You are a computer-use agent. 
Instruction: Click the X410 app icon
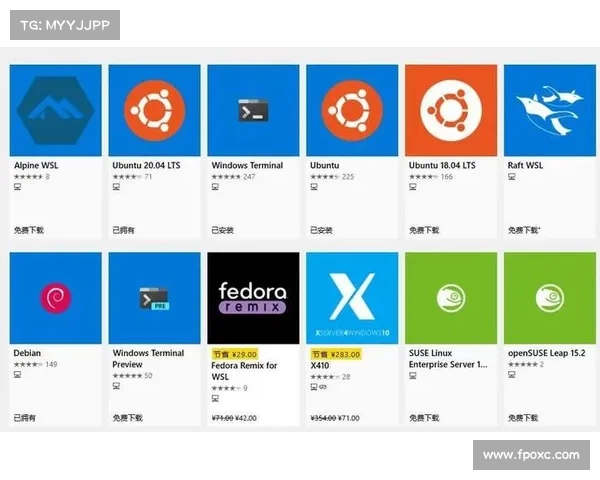tap(352, 298)
